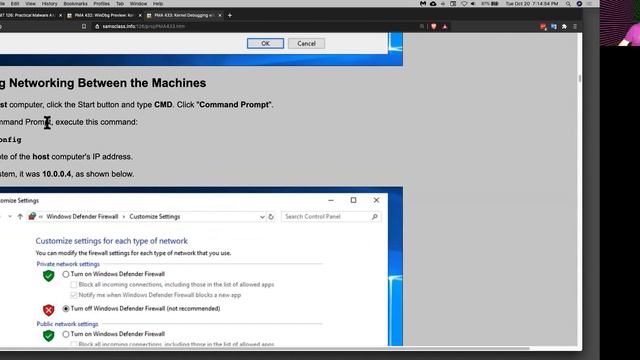
Task: Check Block all incoming connections under Private settings
Action: [x=74, y=285]
